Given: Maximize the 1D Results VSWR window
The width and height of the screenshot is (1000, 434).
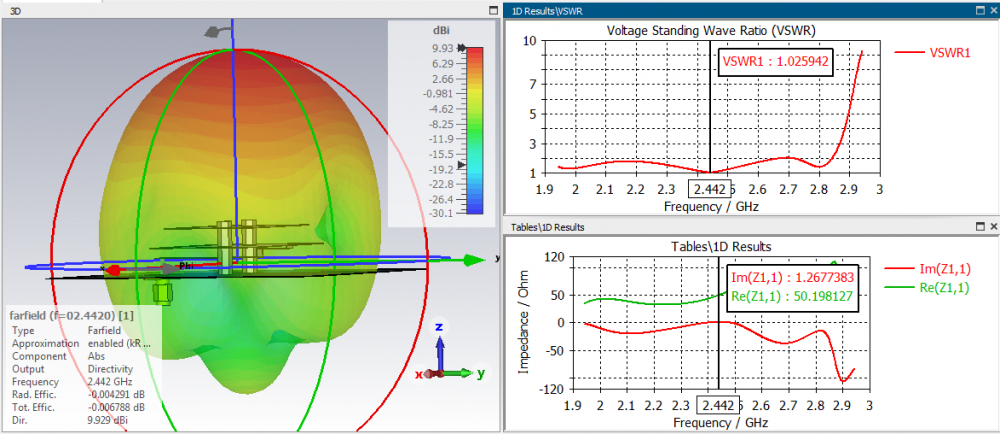Looking at the screenshot, I should click(980, 11).
